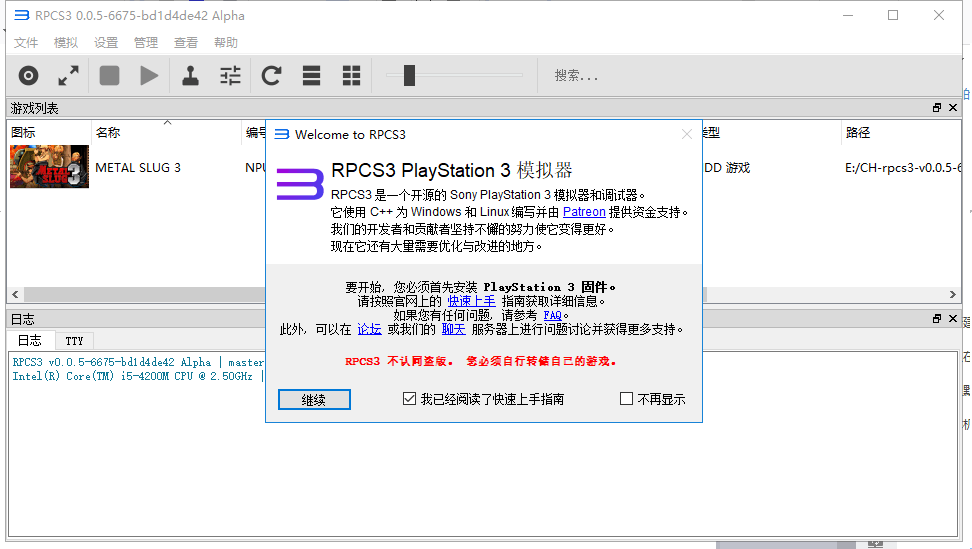Click the icon size slider handle
This screenshot has height=549, width=972.
(x=409, y=75)
